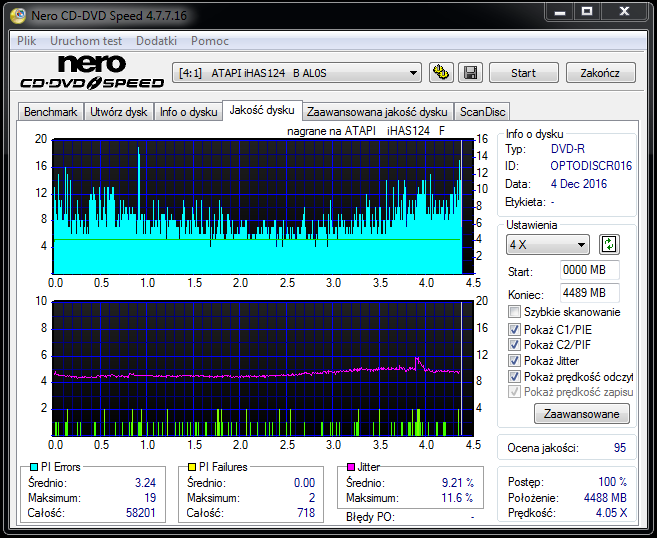
Task: Switch to the Info o dysku tab
Action: pos(189,112)
